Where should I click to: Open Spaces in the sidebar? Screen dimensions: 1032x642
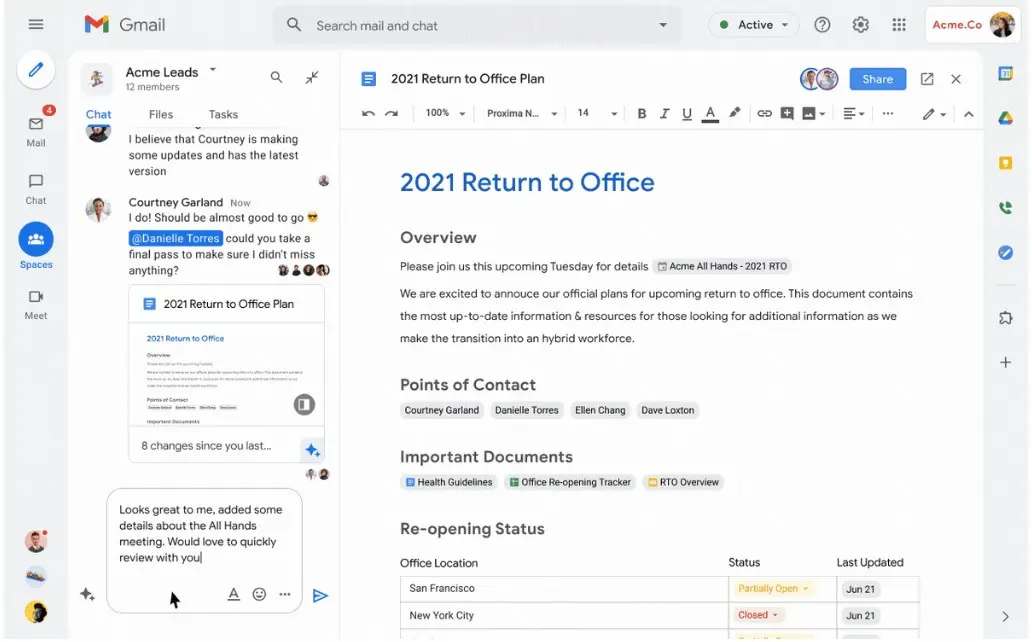[36, 246]
